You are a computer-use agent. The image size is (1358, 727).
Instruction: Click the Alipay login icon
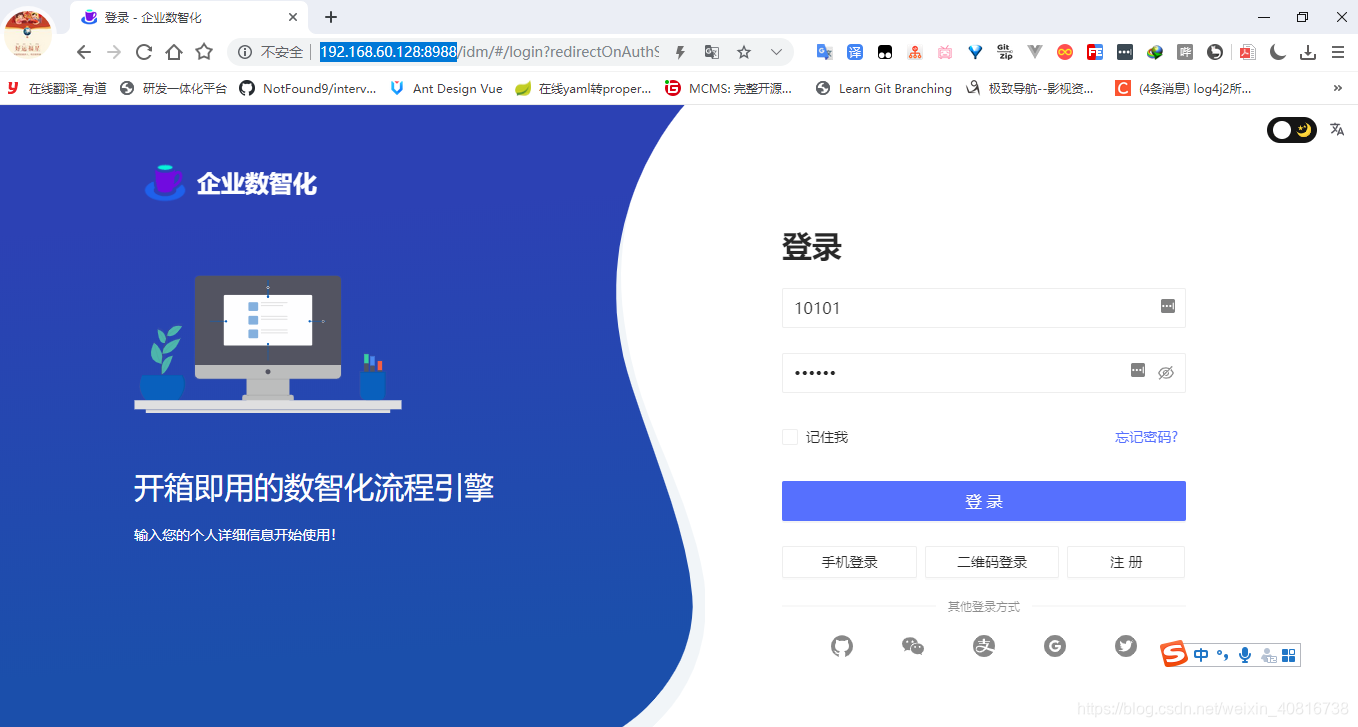tap(983, 646)
